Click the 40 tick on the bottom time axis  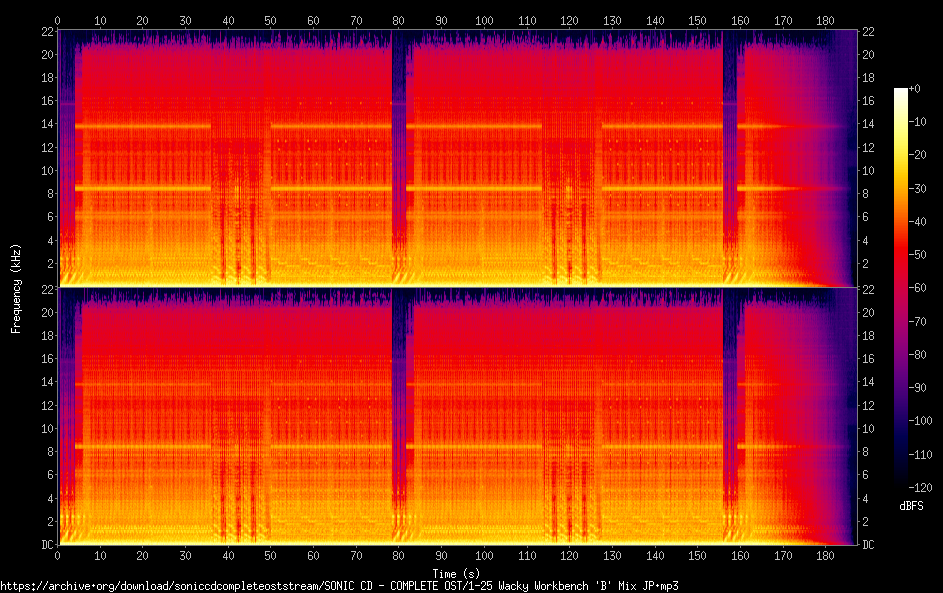228,555
